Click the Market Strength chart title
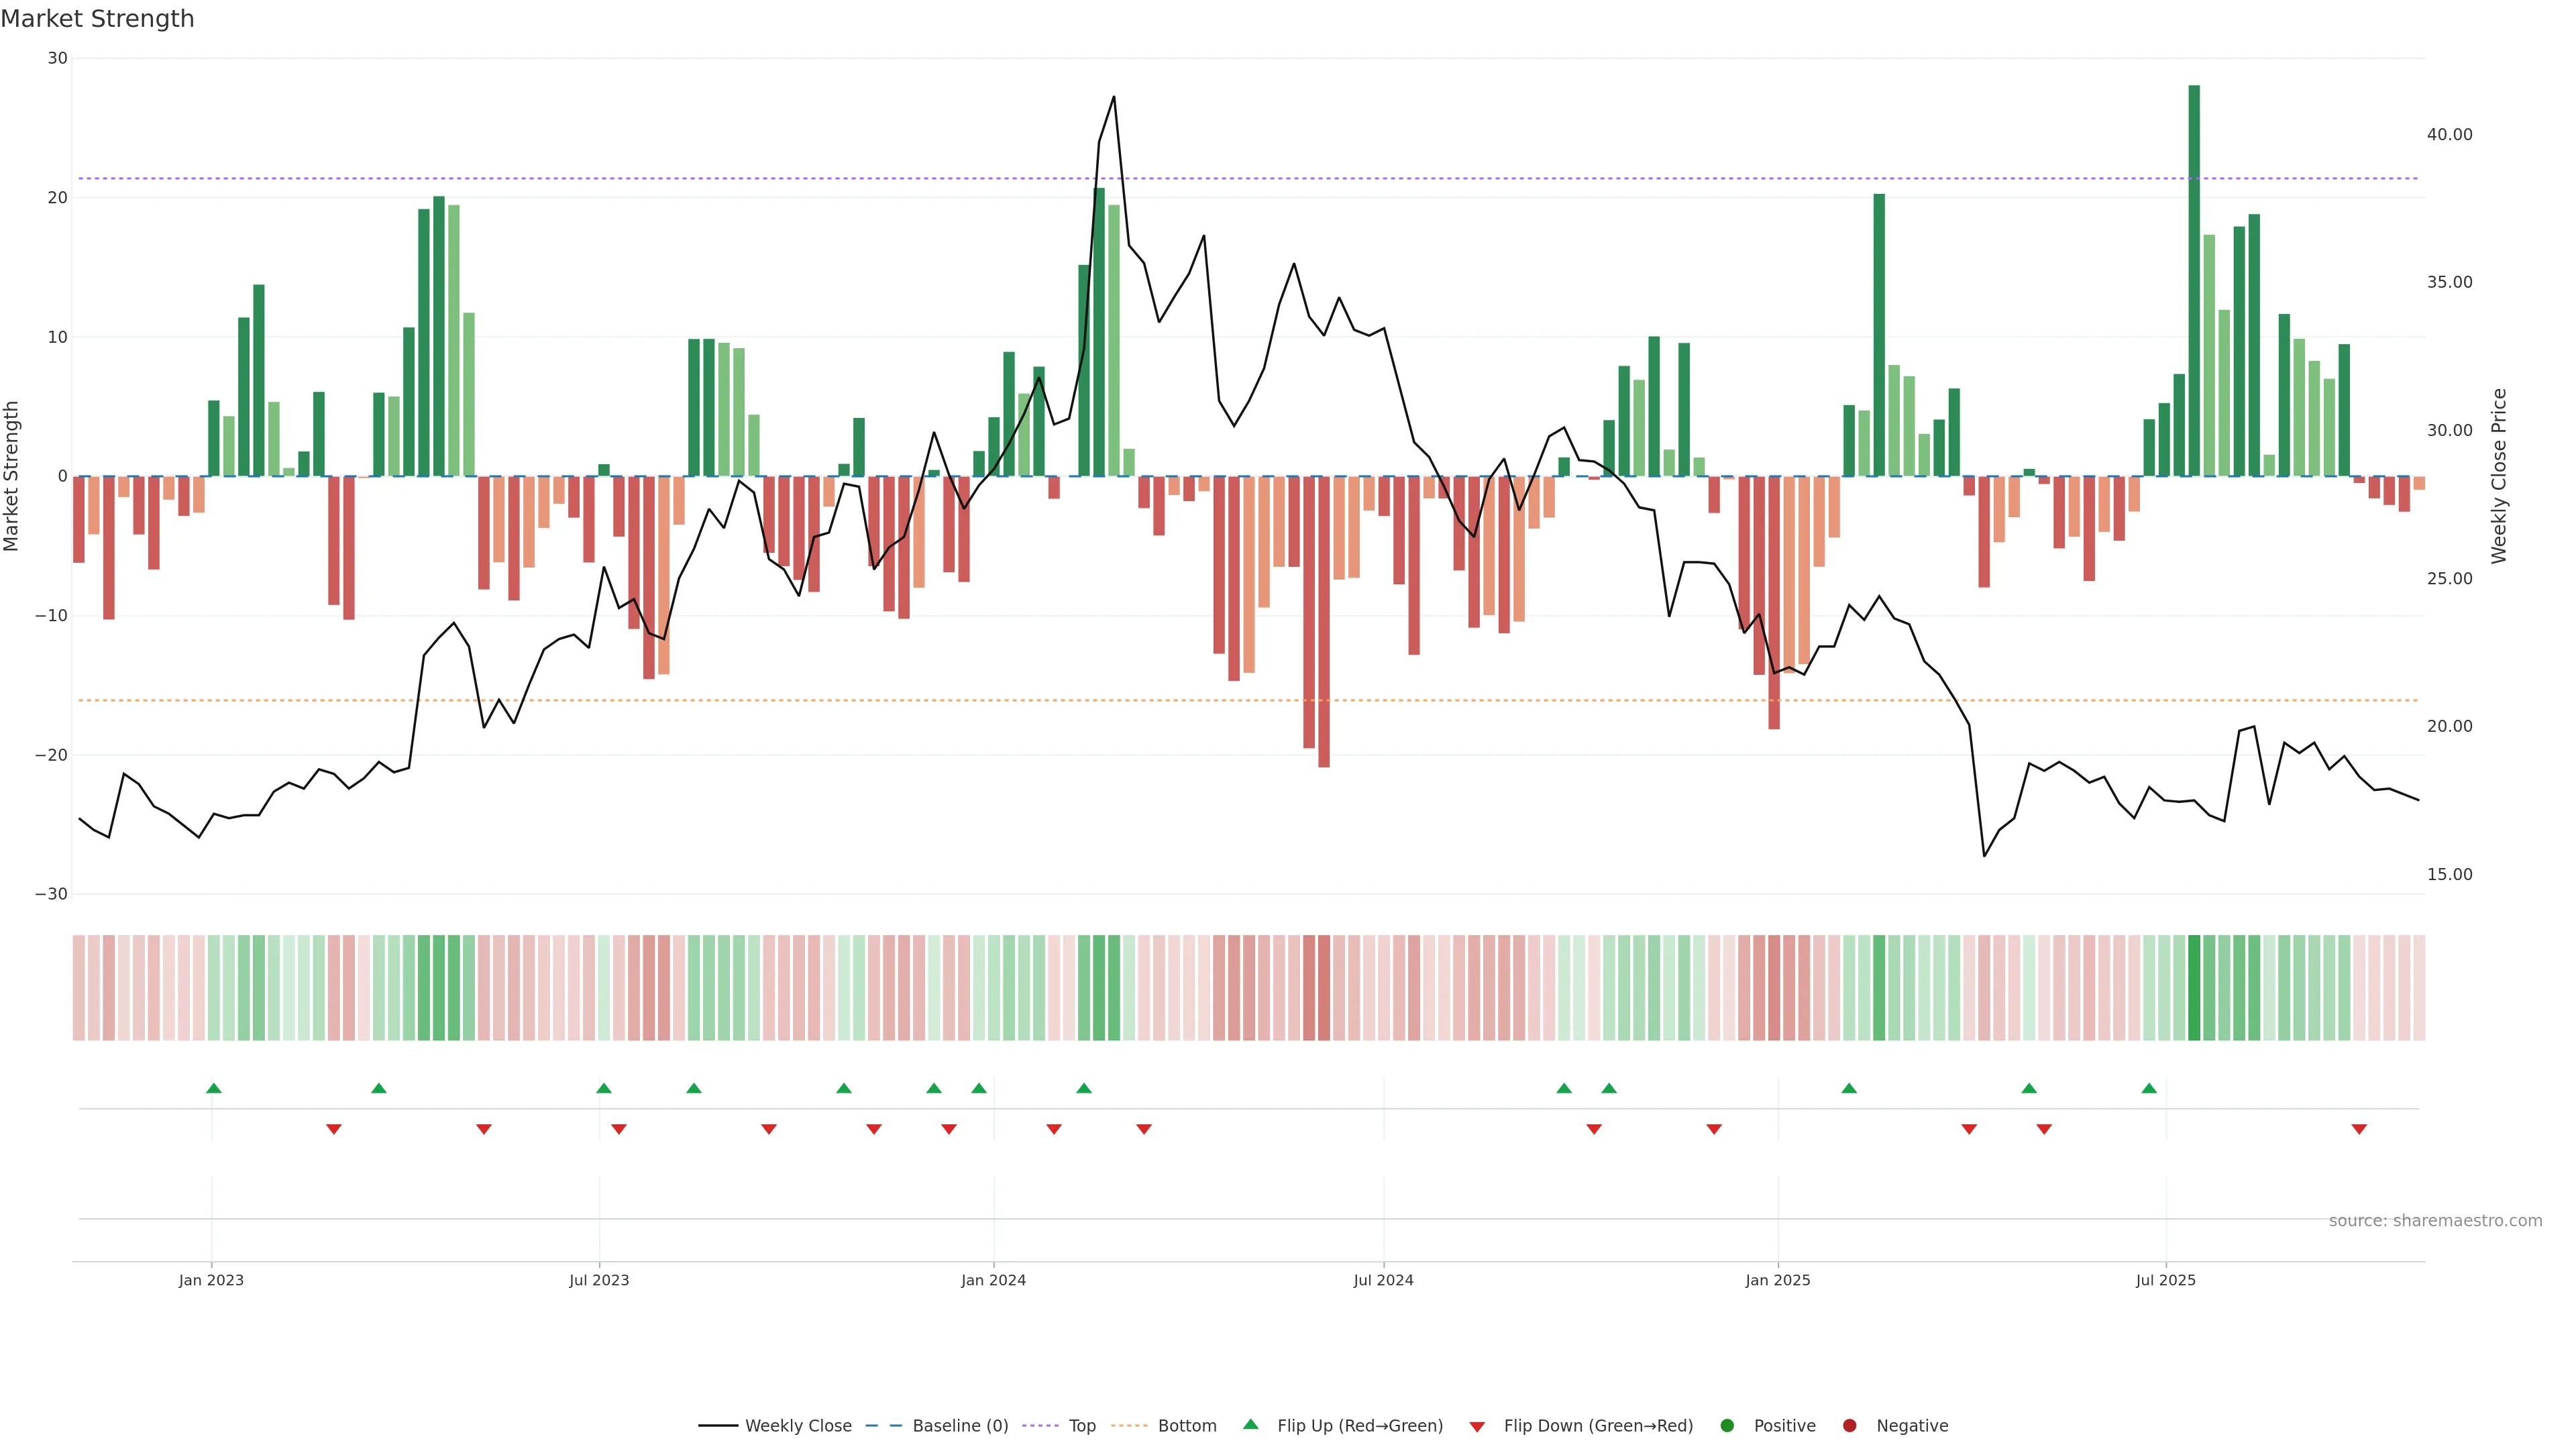 (x=97, y=19)
